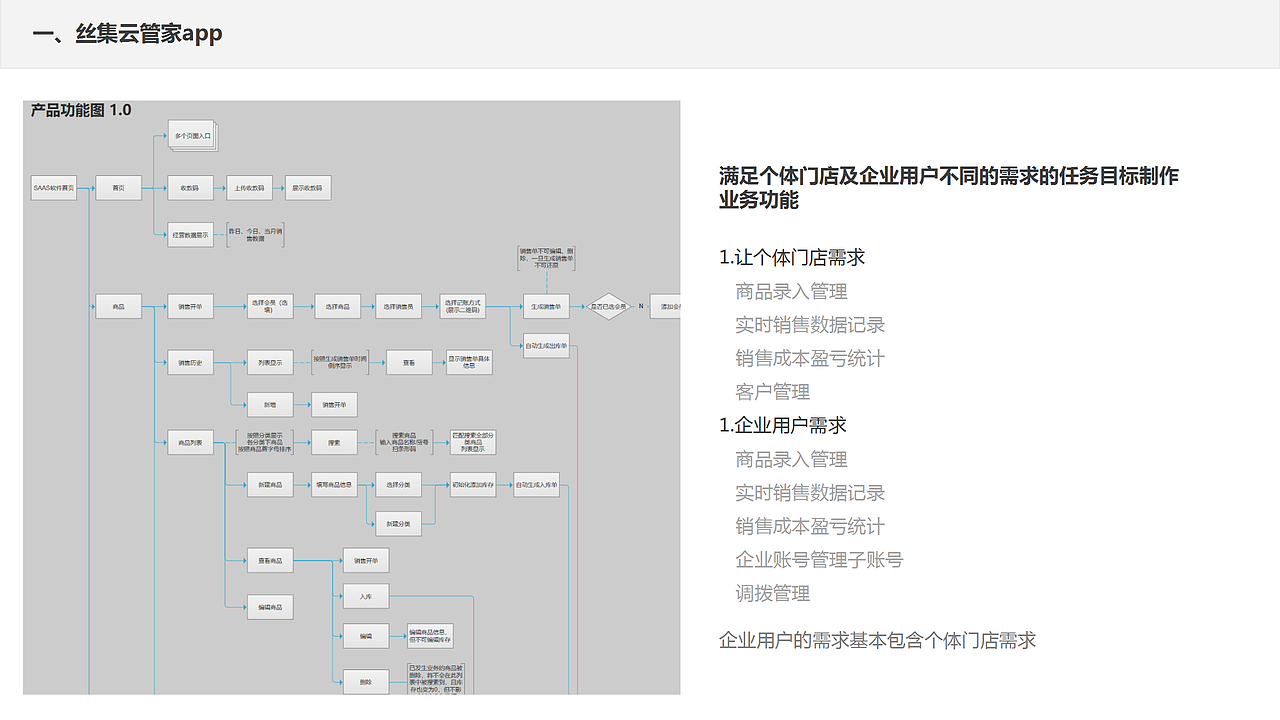Select the 填写商品信息 flowchart node

point(334,485)
